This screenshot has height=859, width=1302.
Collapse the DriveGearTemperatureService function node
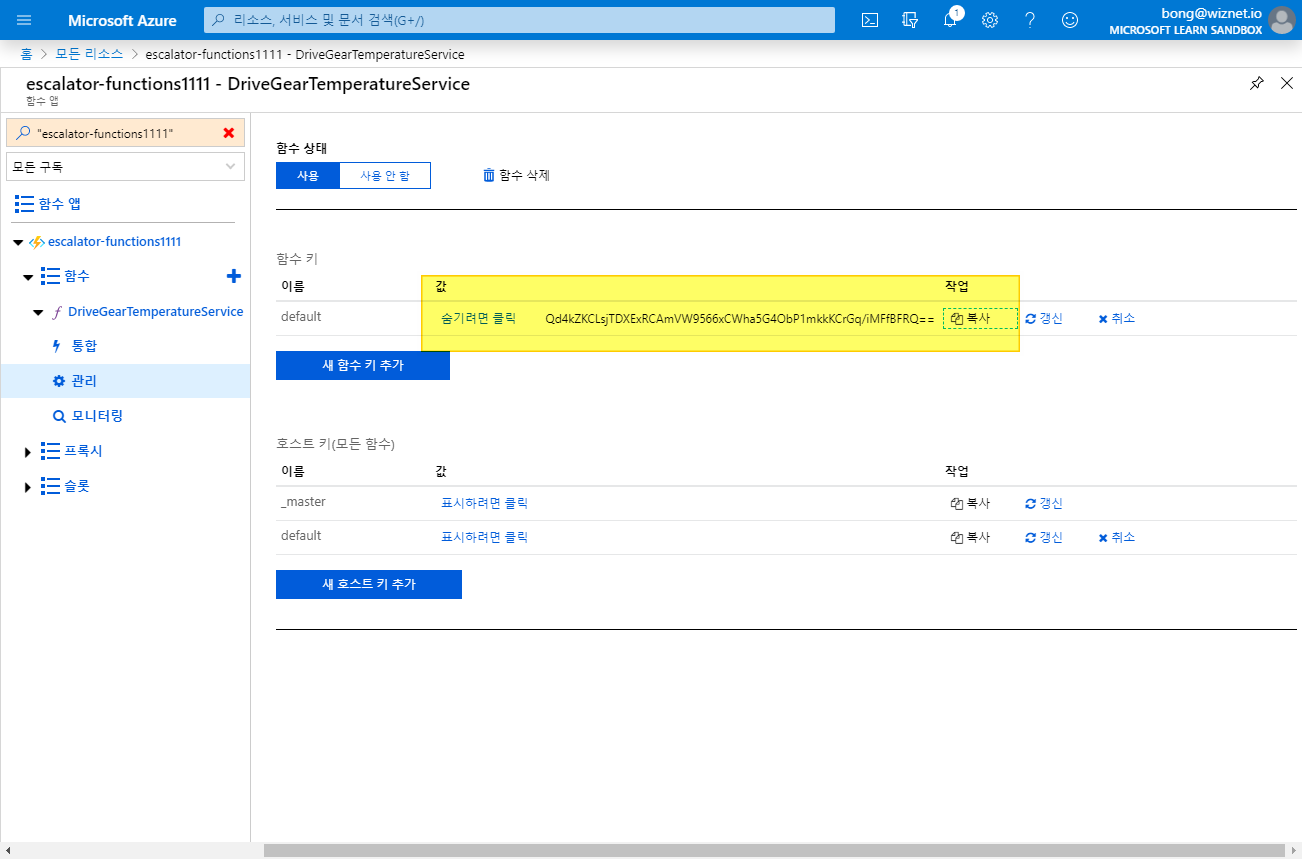point(38,312)
